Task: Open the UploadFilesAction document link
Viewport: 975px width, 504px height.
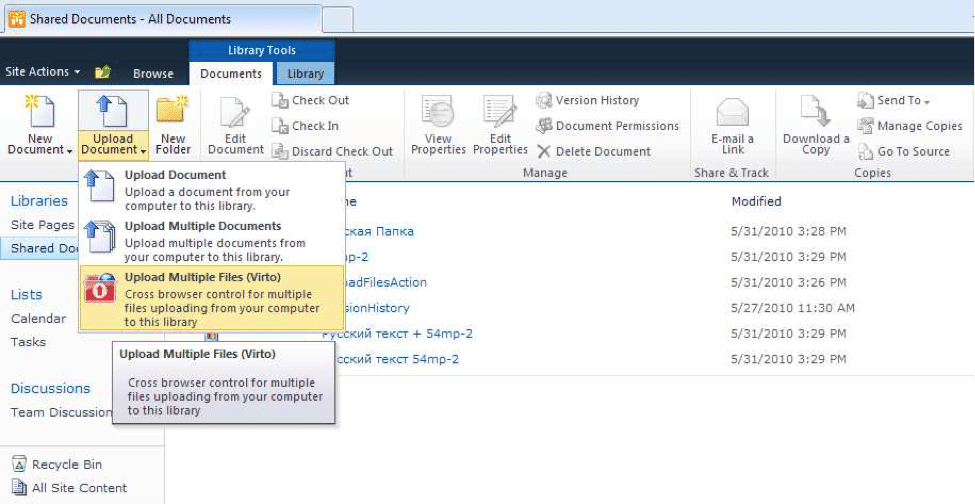Action: pyautogui.click(x=386, y=282)
